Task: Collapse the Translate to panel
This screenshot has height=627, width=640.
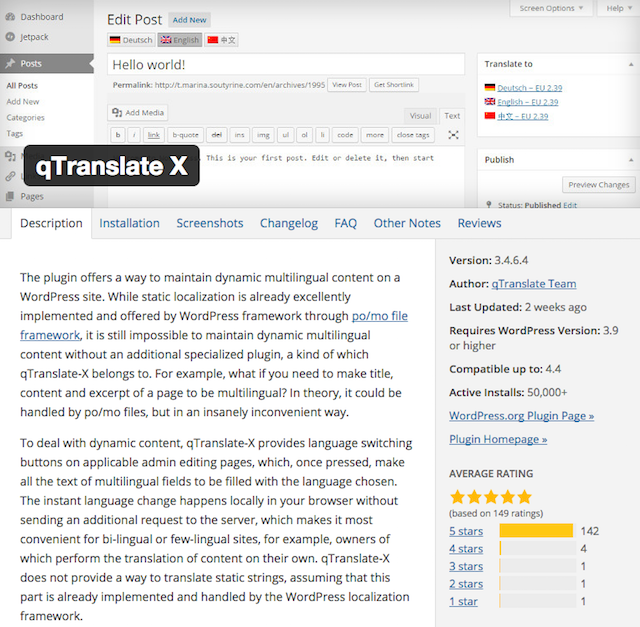Action: point(631,64)
